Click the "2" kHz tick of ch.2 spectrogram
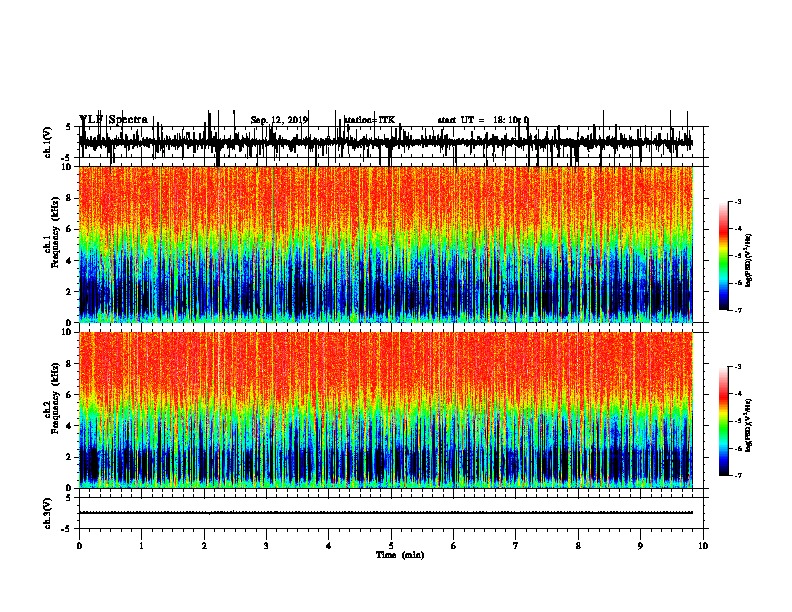This screenshot has width=792, height=612. 69,457
